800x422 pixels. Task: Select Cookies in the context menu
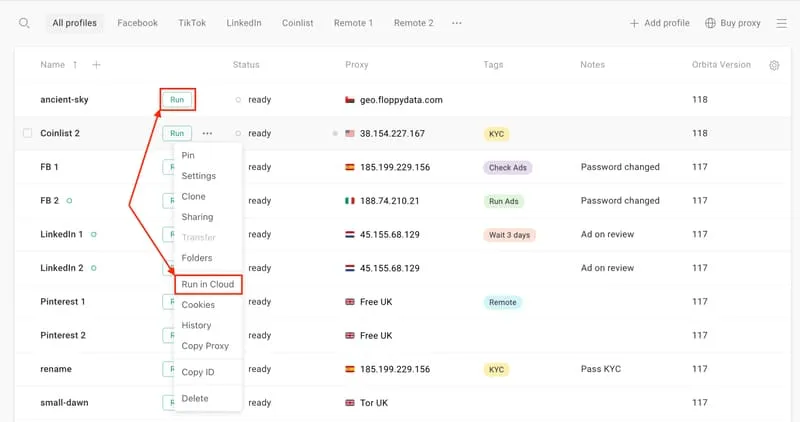coord(198,305)
